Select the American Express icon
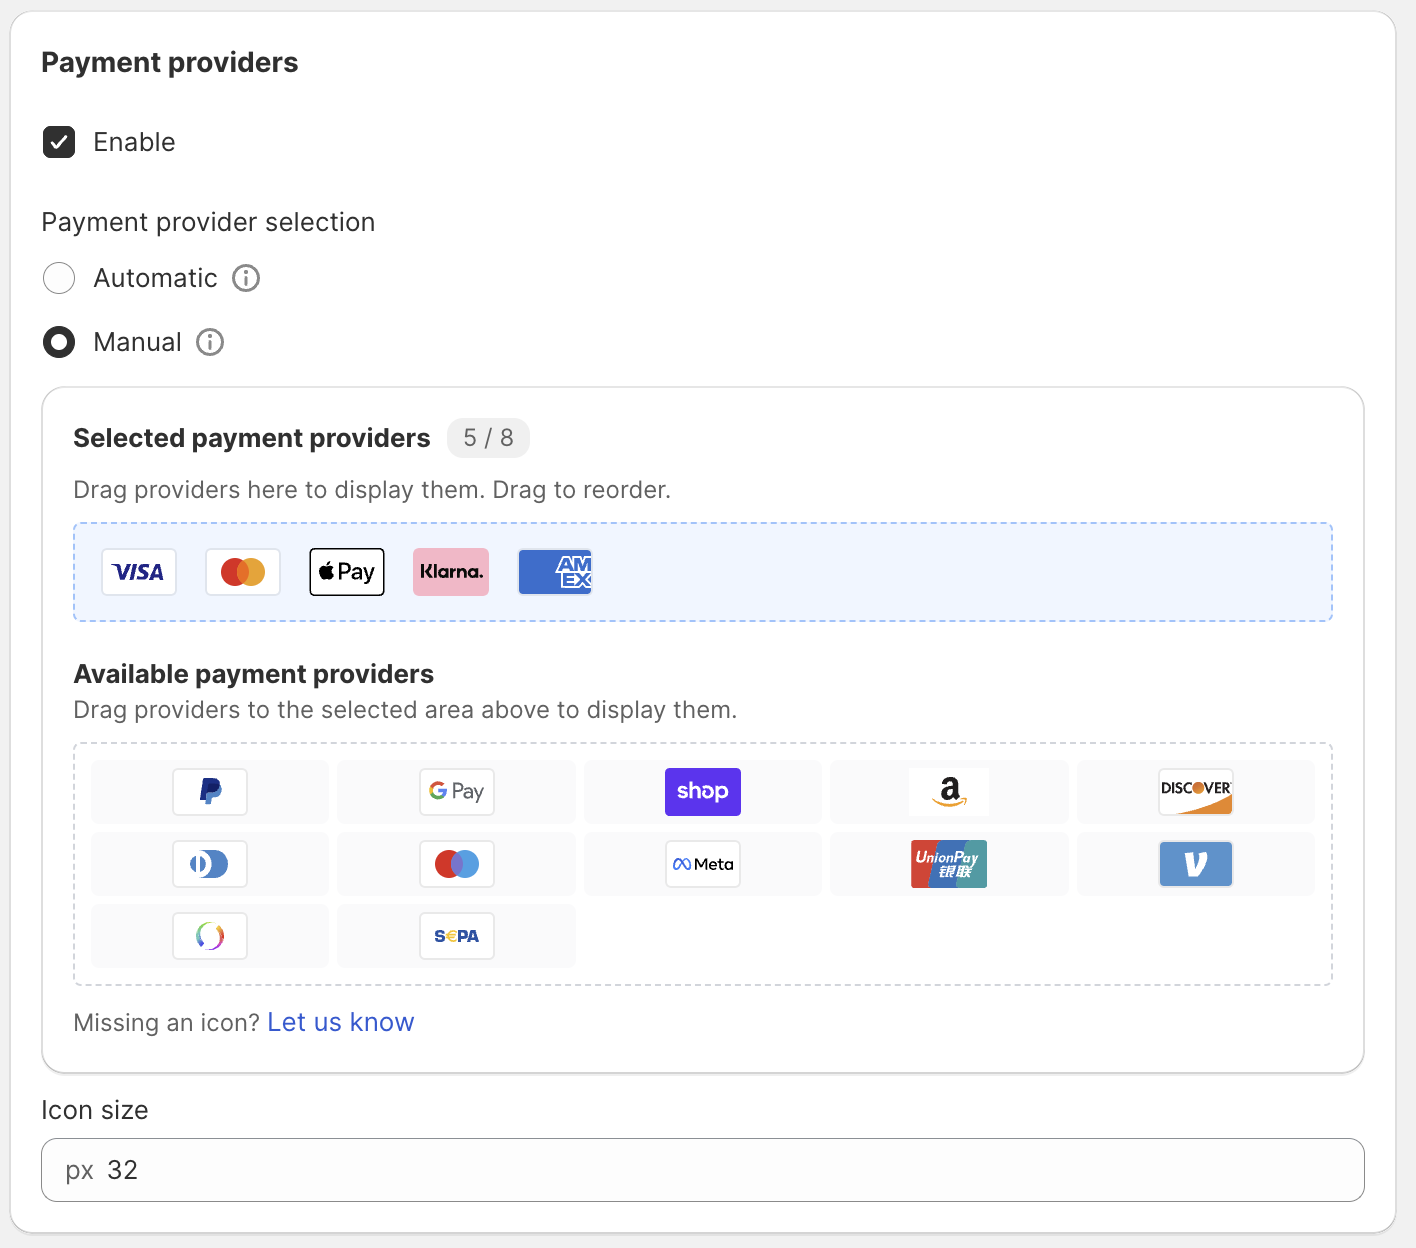 (555, 572)
